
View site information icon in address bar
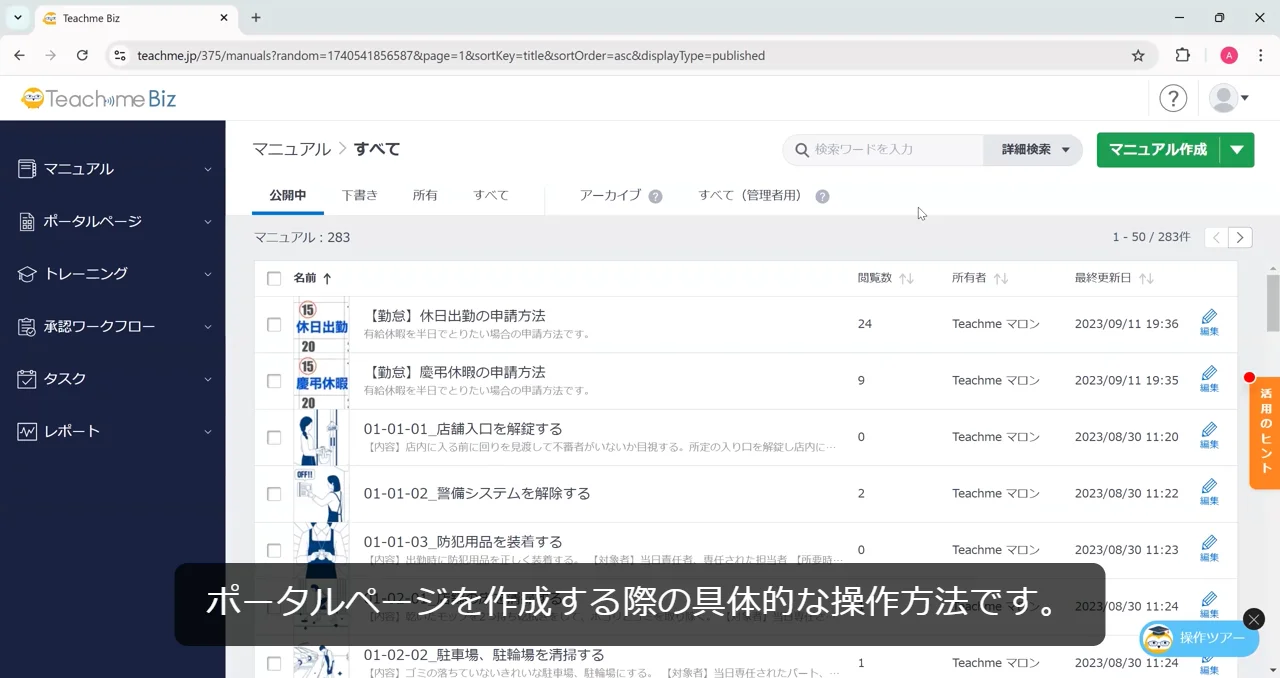(120, 56)
